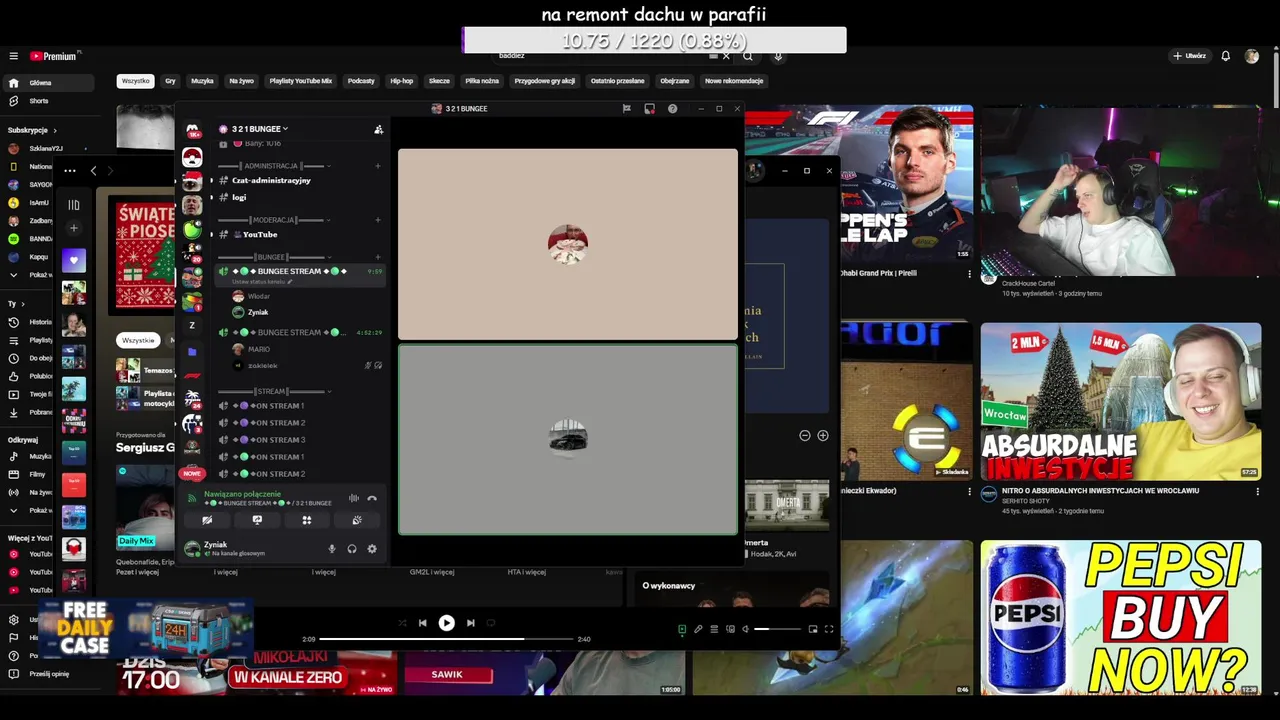Open Discord user settings gear
Screen dimensions: 1280x720
click(x=372, y=549)
